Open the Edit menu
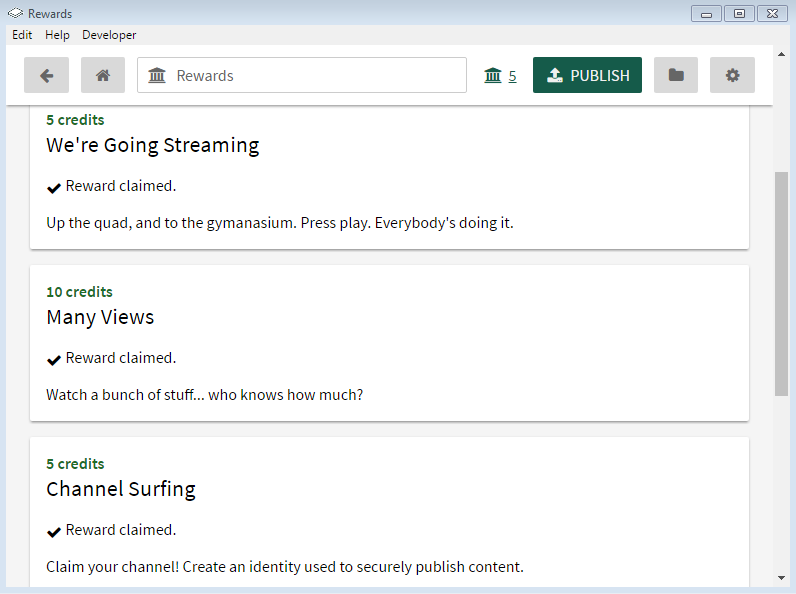The width and height of the screenshot is (796, 594). pyautogui.click(x=22, y=35)
